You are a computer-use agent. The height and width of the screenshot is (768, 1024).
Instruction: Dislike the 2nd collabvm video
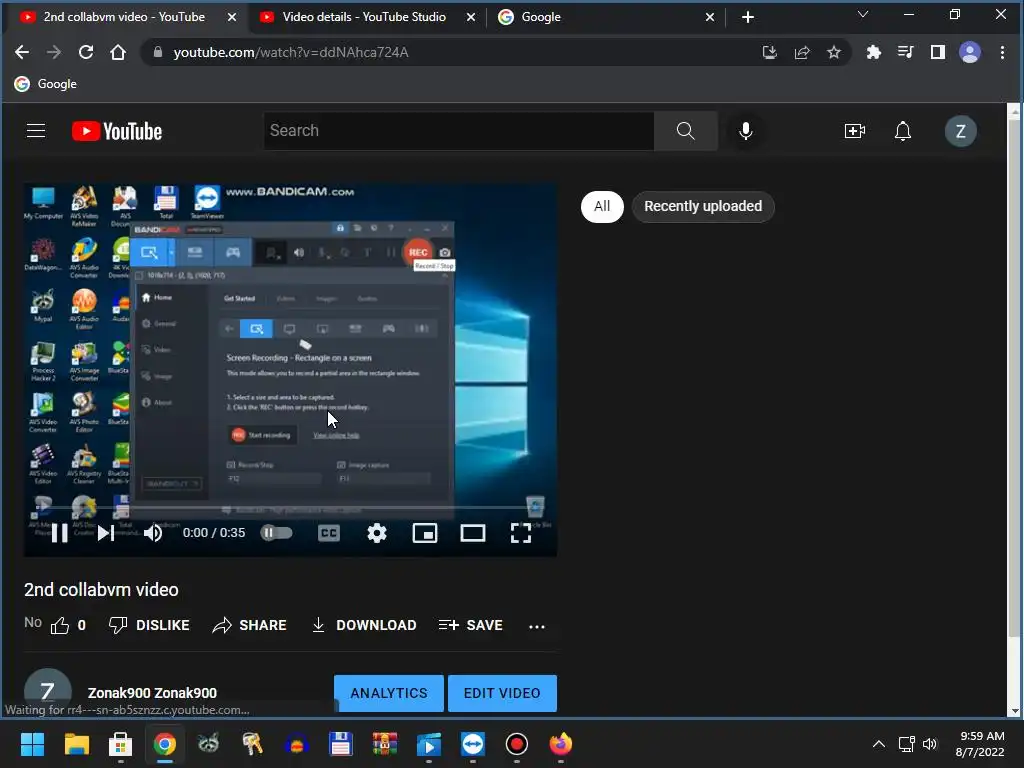(149, 625)
